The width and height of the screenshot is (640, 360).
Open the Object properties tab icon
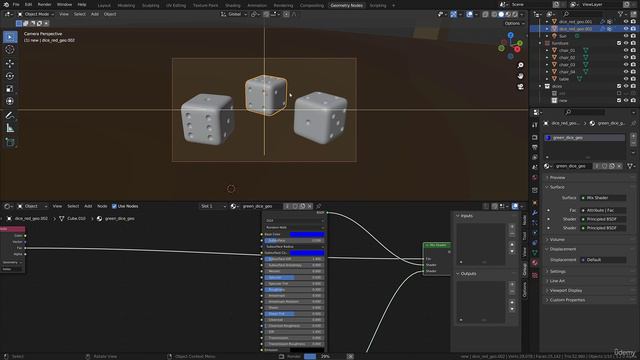click(535, 203)
